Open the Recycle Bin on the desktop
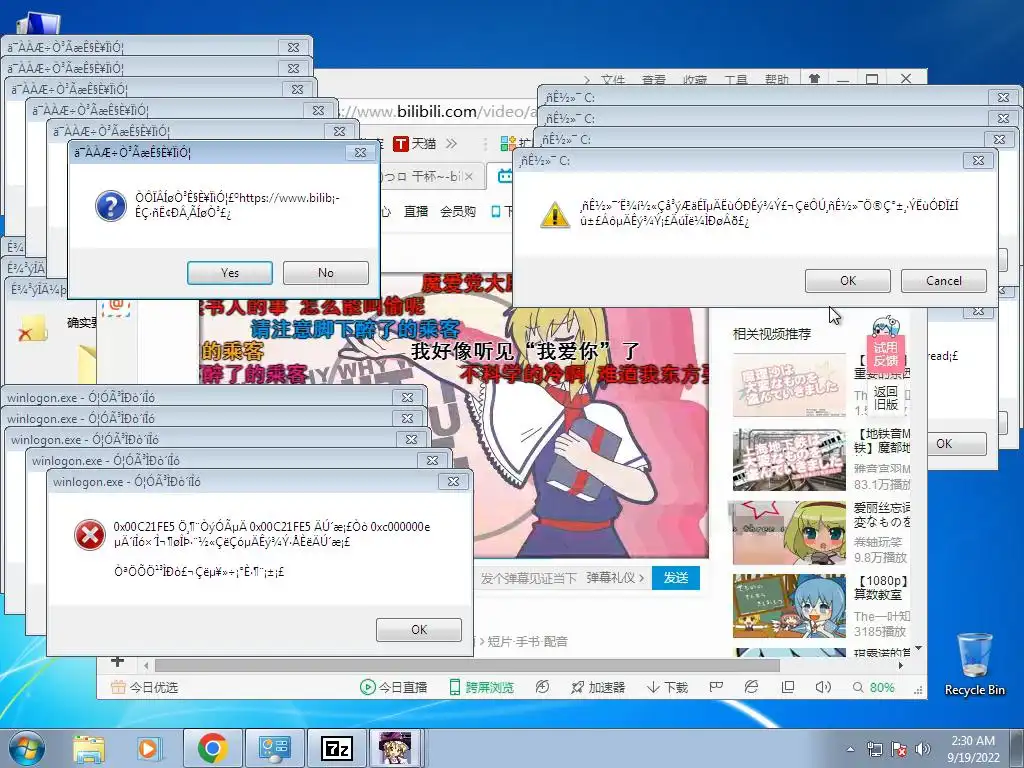1024x768 pixels. click(974, 664)
